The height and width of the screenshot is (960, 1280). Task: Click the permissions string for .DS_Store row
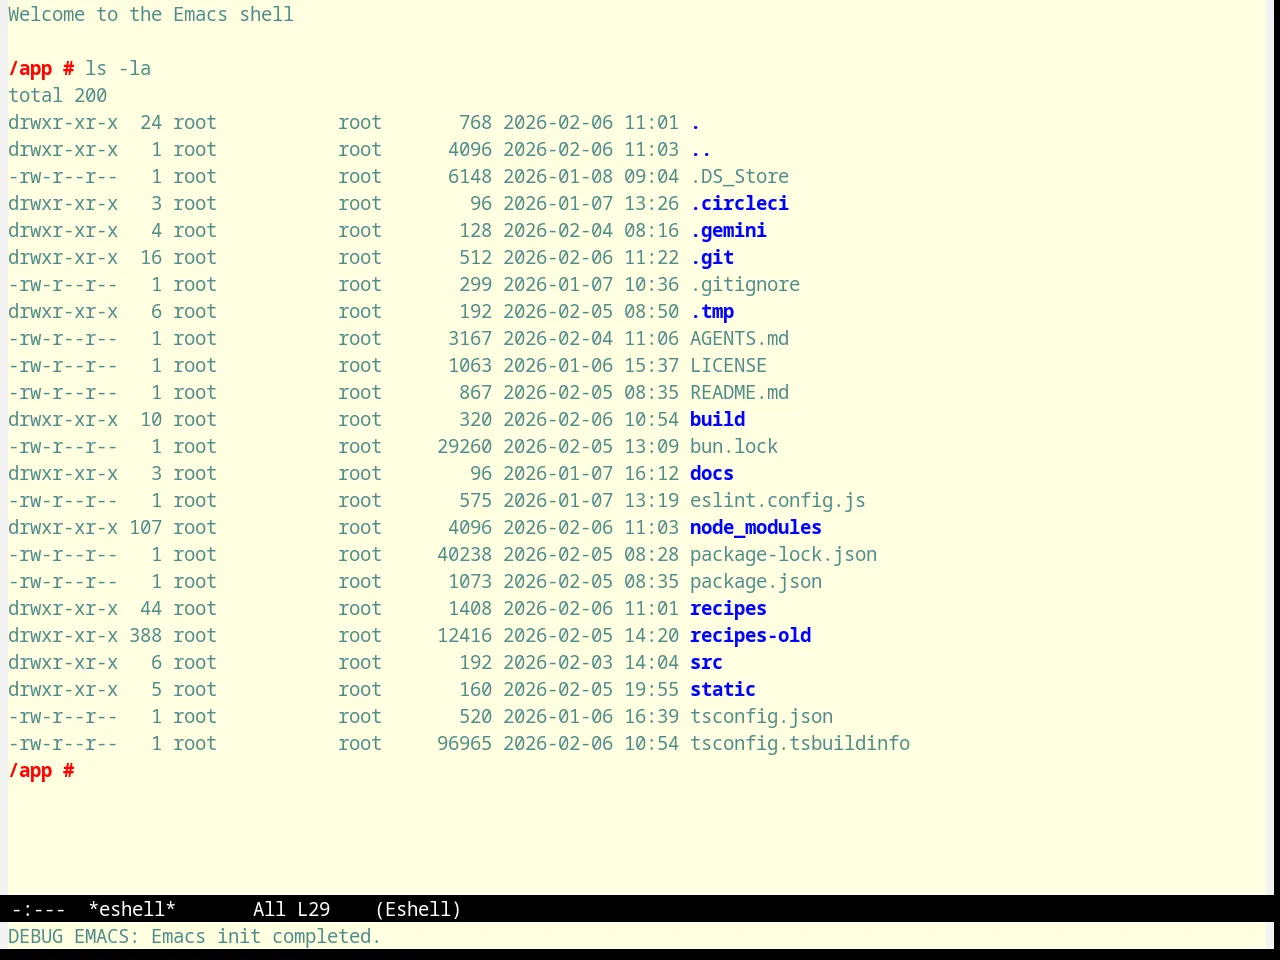click(63, 177)
